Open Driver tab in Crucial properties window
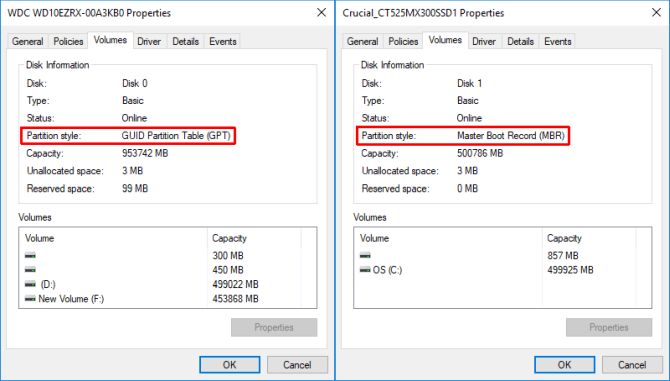Screen dimensions: 670x381 pos(484,41)
